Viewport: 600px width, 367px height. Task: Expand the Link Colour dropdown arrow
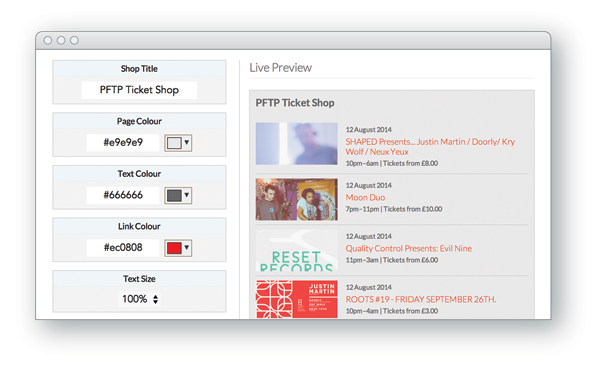click(186, 247)
